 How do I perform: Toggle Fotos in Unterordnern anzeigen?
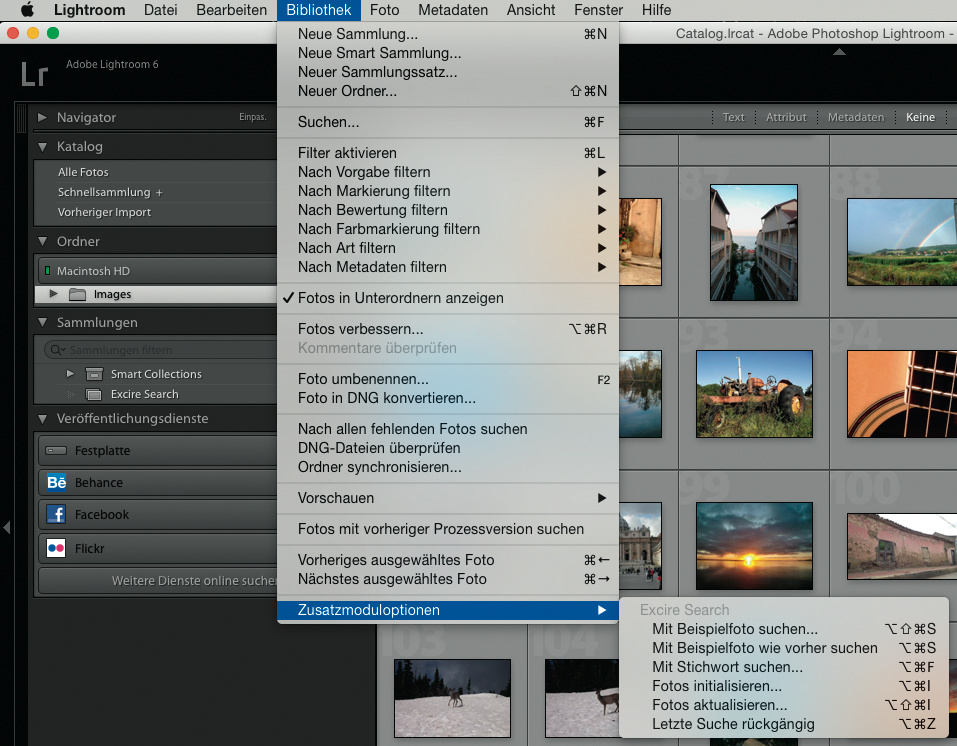click(x=400, y=298)
